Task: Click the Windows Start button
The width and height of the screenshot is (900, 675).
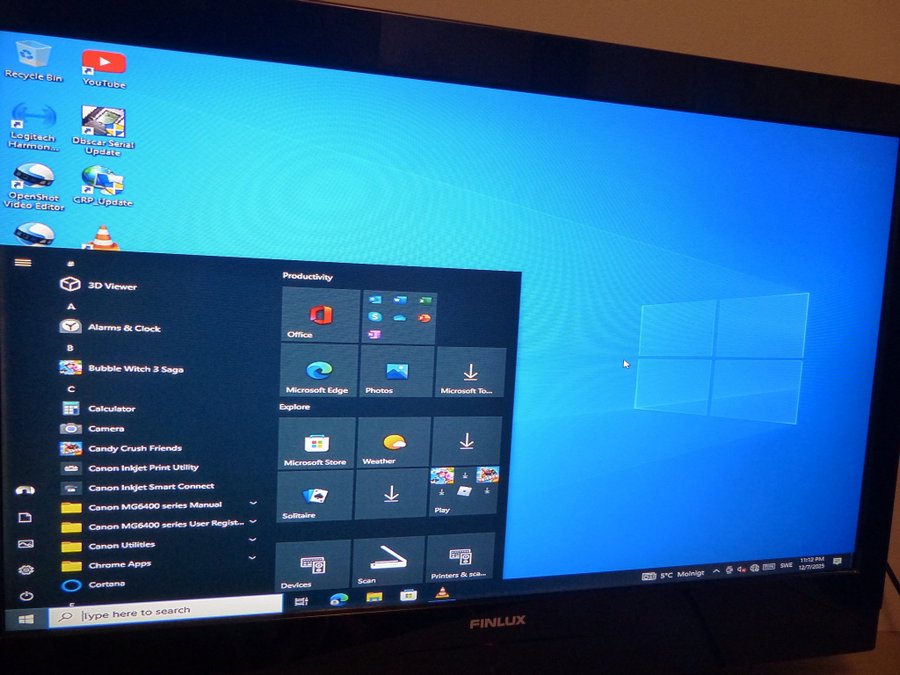Action: [26, 620]
